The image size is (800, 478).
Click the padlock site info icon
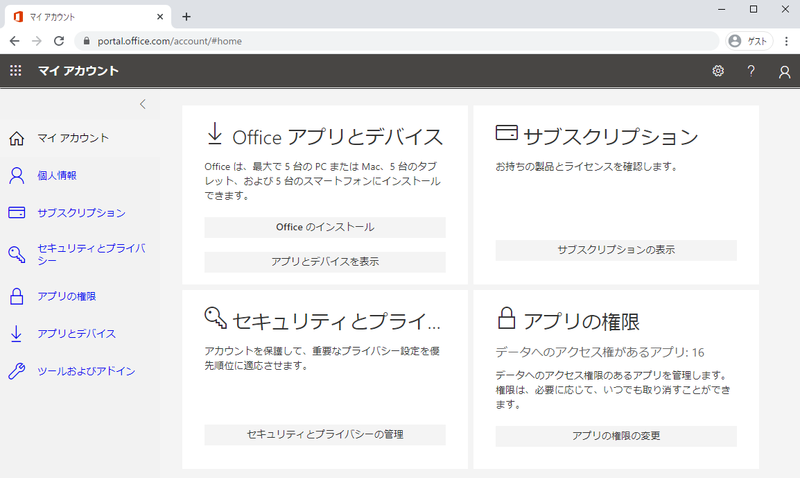tap(86, 41)
